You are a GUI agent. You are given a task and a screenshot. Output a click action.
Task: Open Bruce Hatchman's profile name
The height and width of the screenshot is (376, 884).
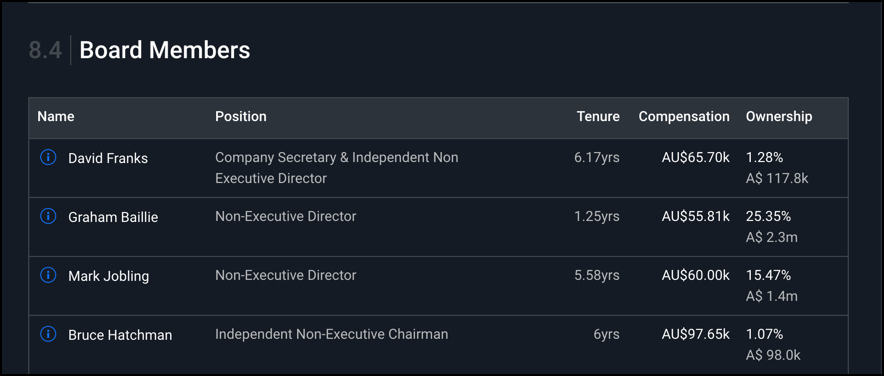pyautogui.click(x=120, y=335)
